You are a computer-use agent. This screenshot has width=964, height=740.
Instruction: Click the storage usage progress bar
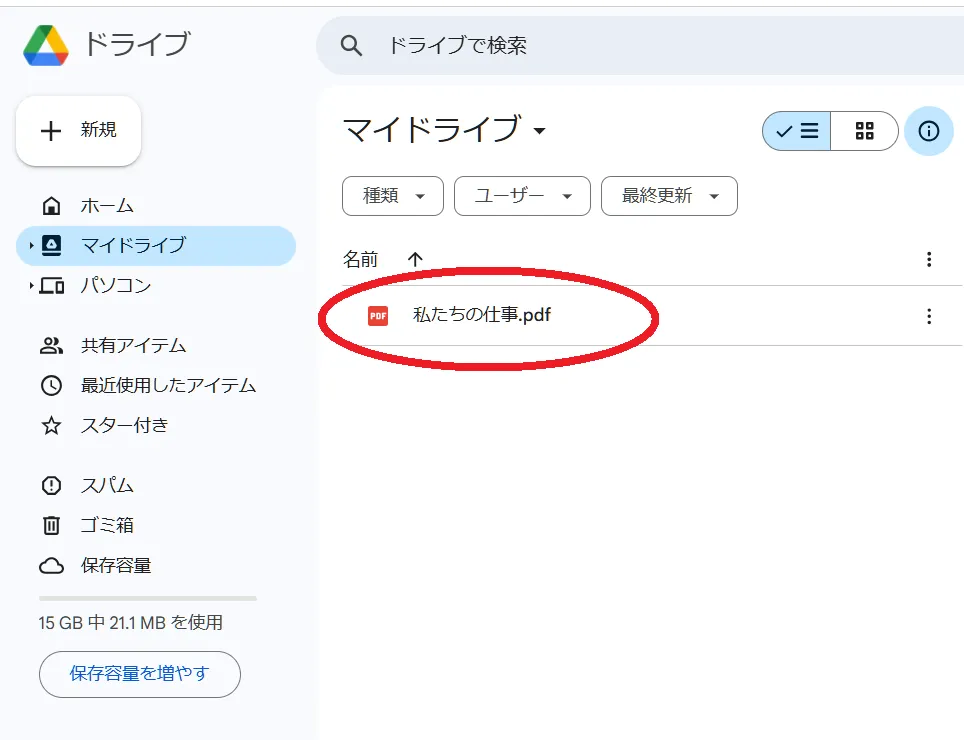pos(147,598)
